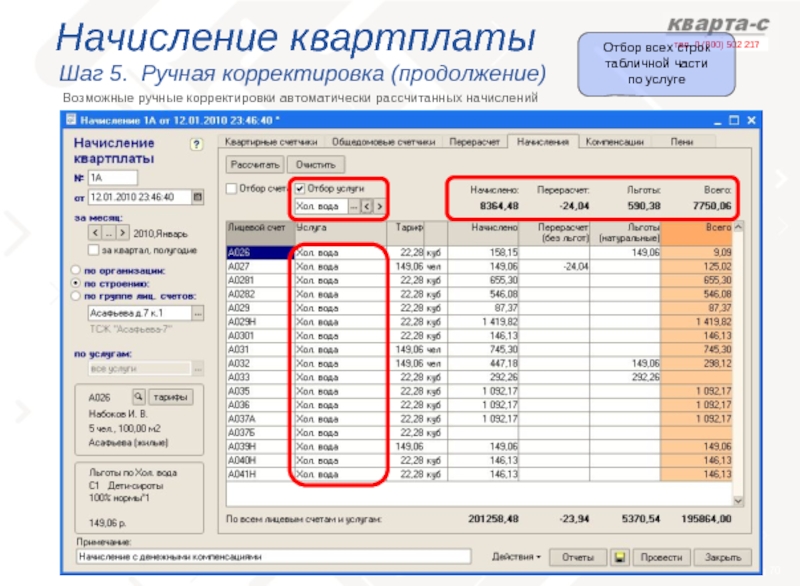Click the Услуга column header
800x586 pixels.
[340, 234]
